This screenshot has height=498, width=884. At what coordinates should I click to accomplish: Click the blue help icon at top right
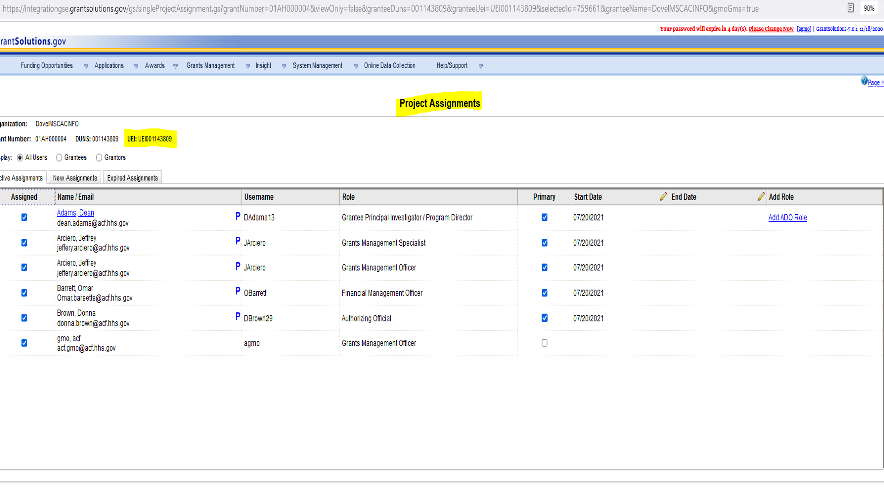863,82
